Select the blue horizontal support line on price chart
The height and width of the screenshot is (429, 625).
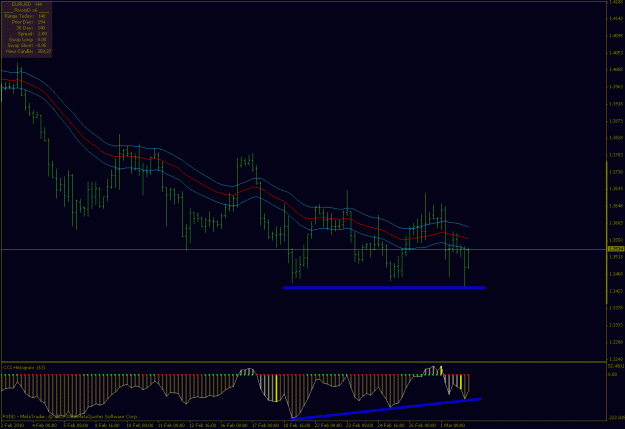pyautogui.click(x=384, y=287)
